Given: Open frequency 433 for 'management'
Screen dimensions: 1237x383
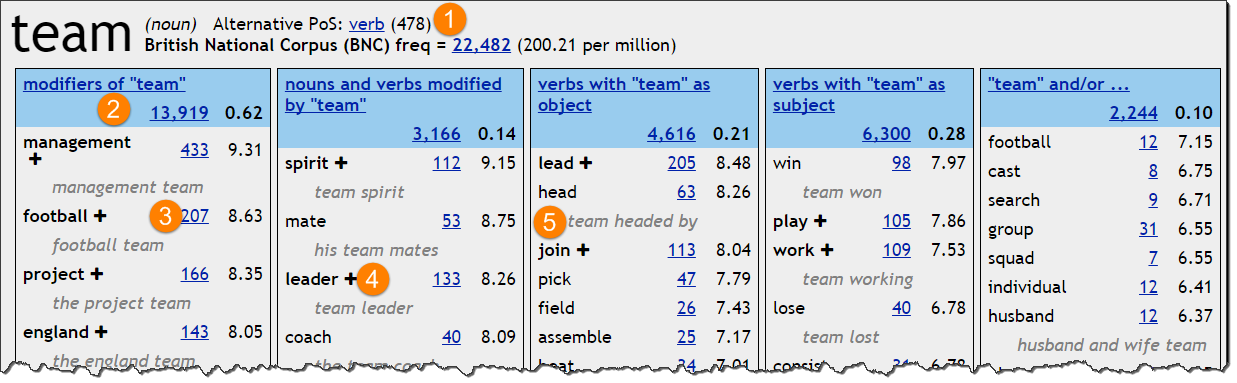Looking at the screenshot, I should pyautogui.click(x=194, y=150).
